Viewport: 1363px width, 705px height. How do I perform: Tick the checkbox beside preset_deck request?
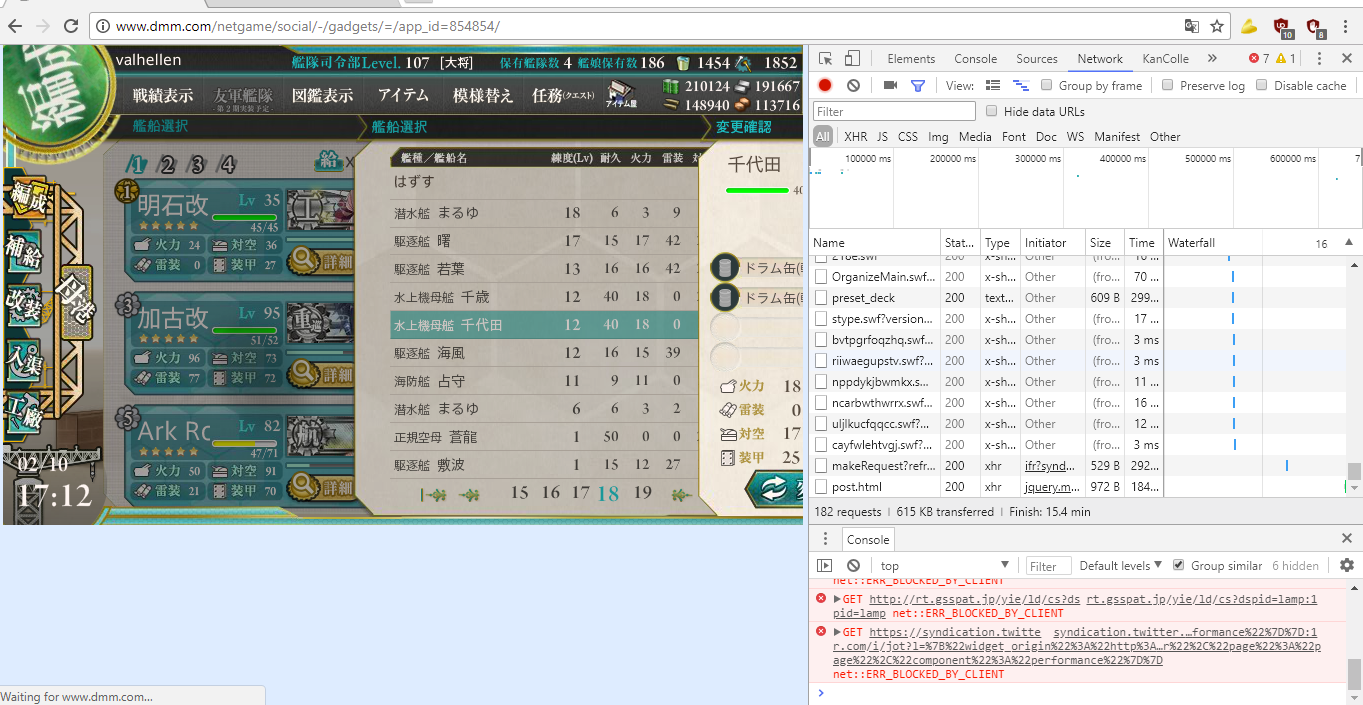pyautogui.click(x=821, y=298)
